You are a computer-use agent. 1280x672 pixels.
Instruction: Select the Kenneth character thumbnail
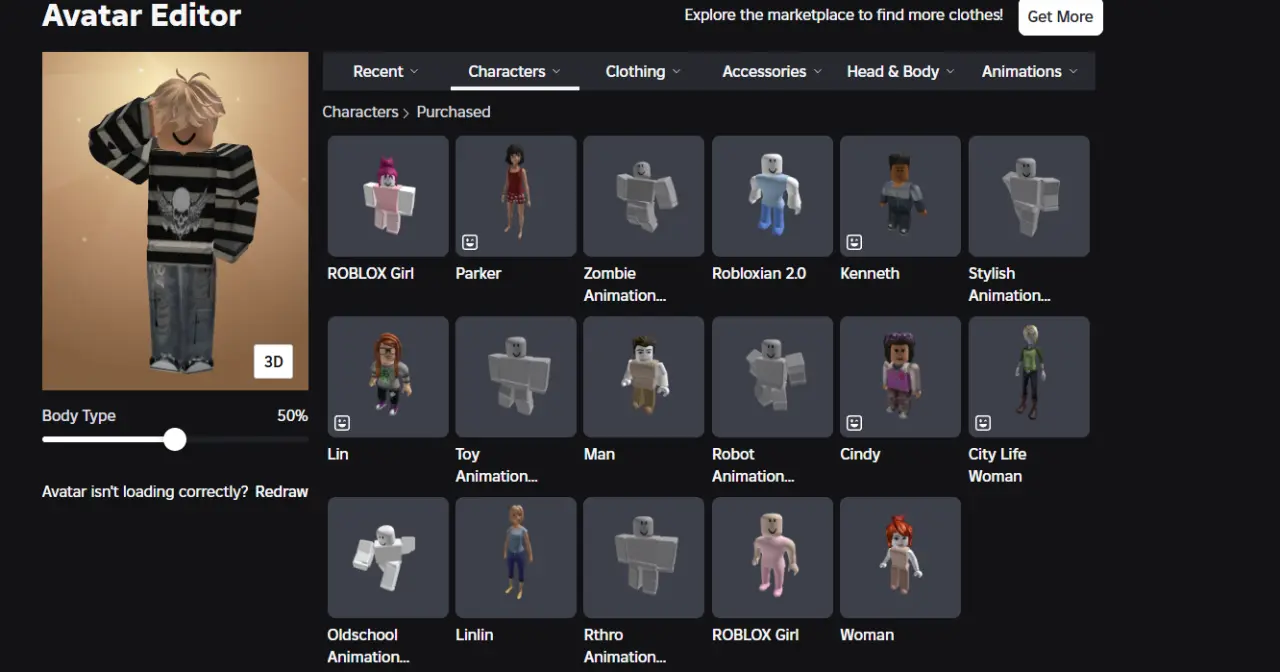(x=900, y=196)
